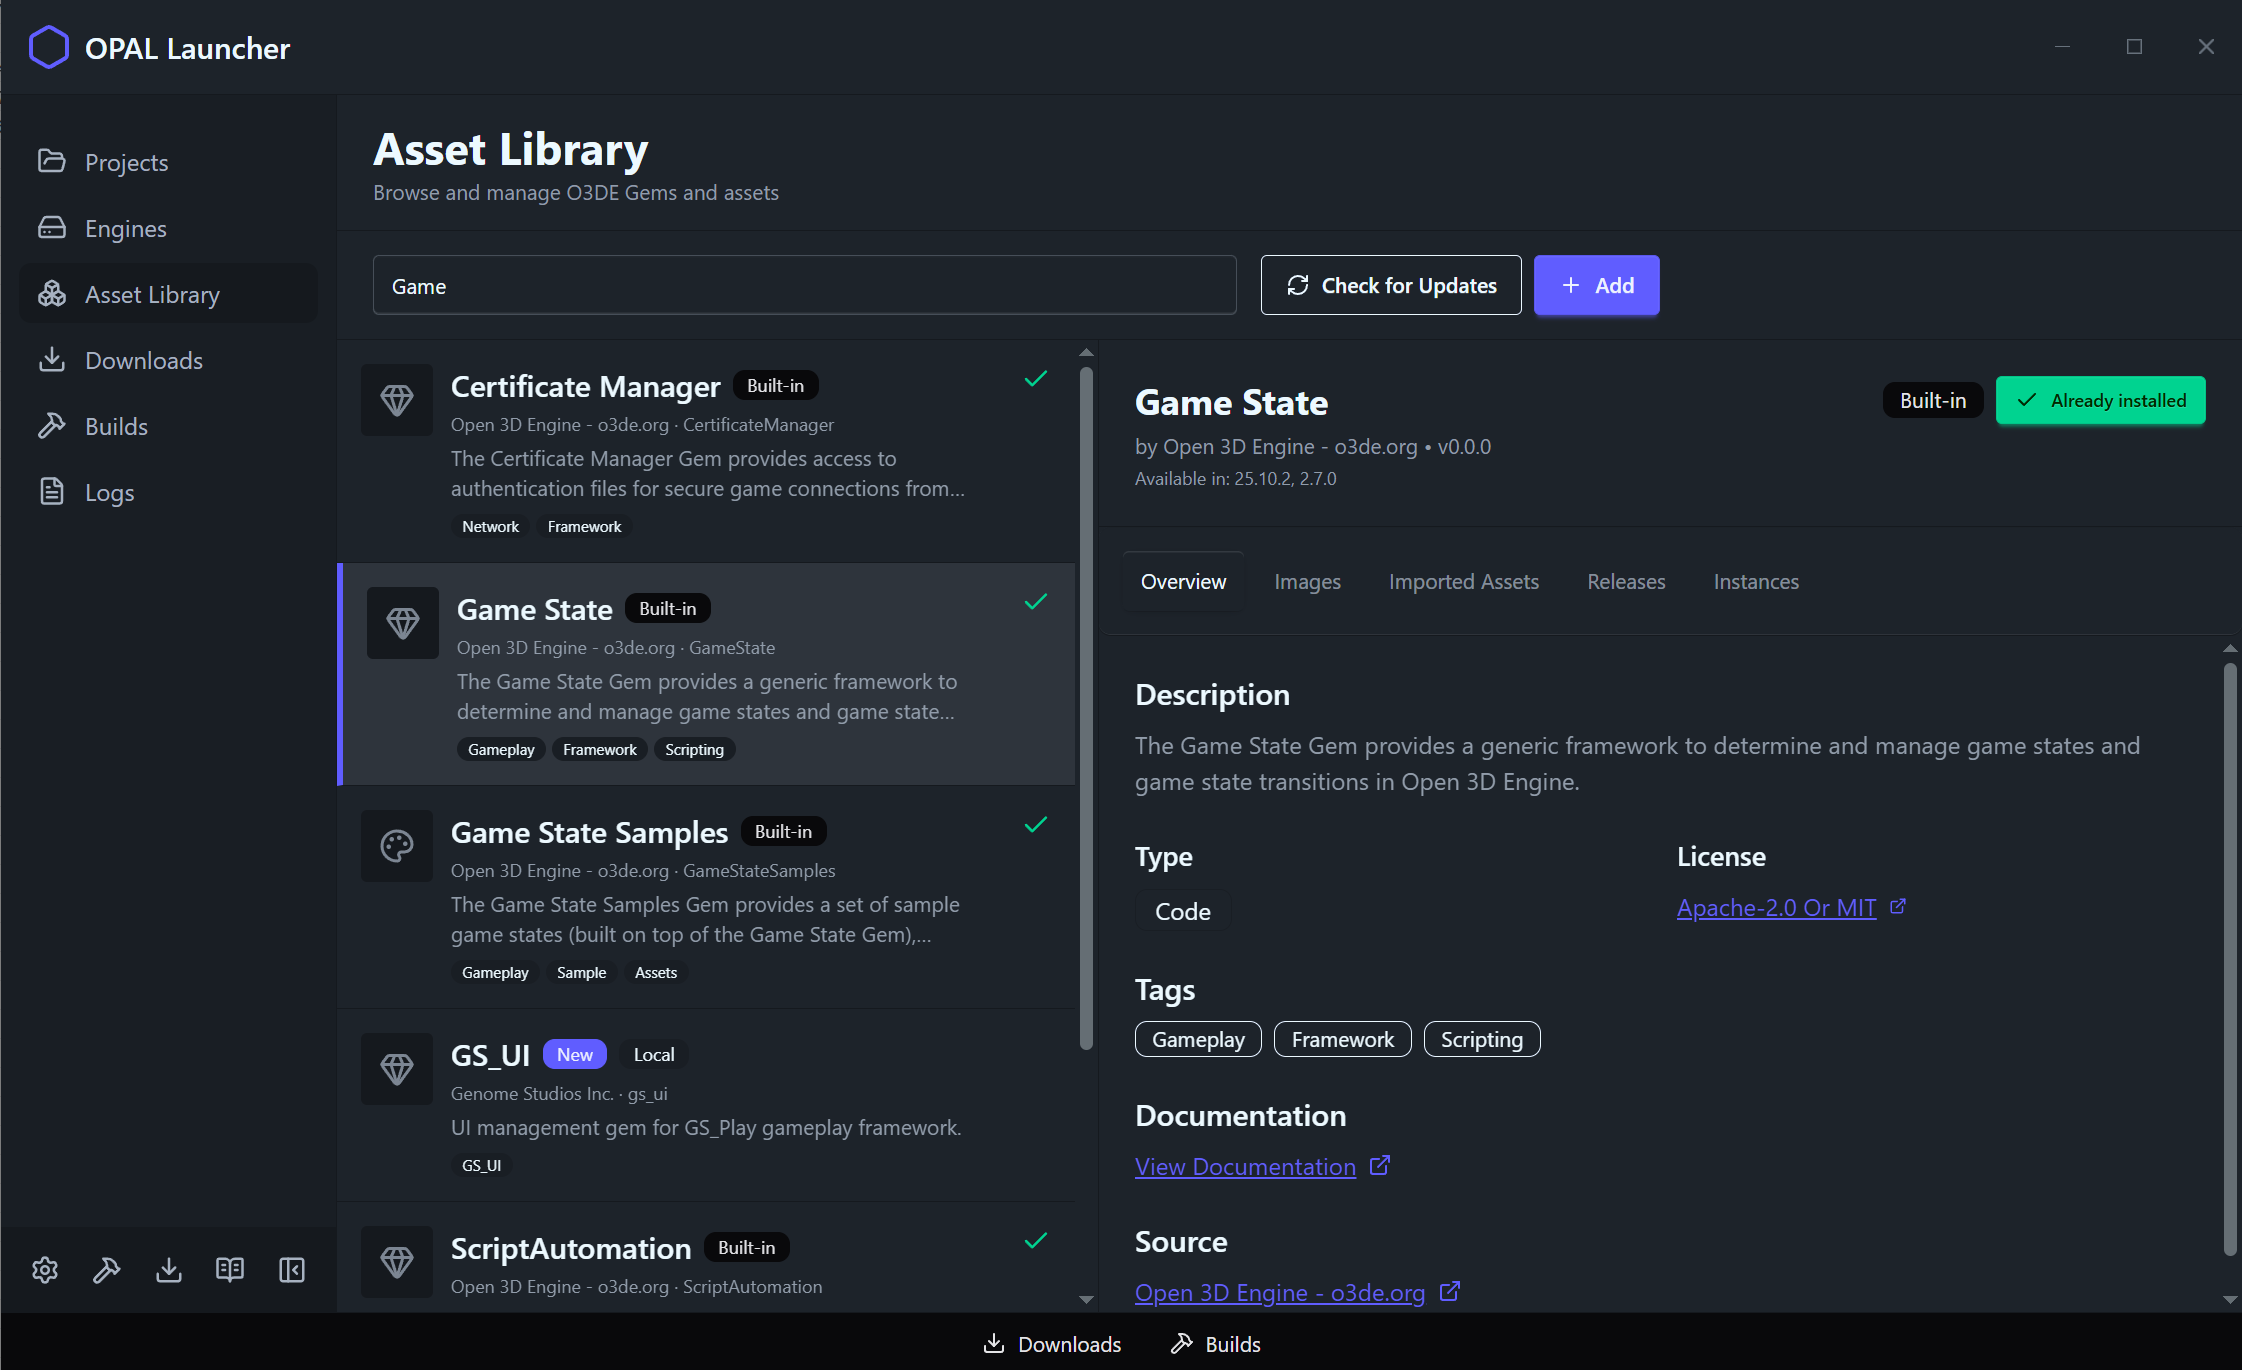
Task: Open the book documentation icon
Action: pos(230,1270)
